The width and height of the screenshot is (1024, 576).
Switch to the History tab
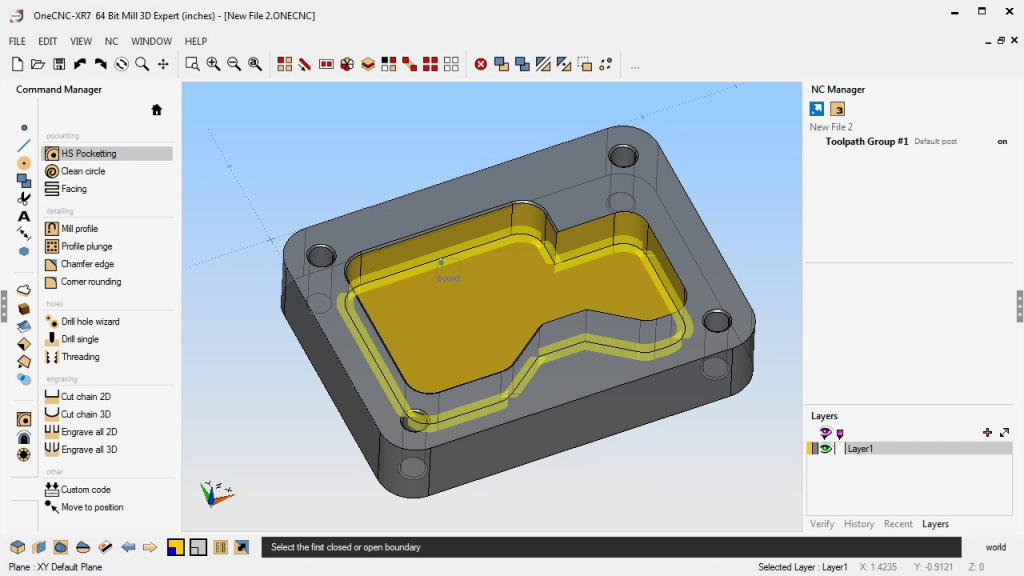[x=858, y=524]
